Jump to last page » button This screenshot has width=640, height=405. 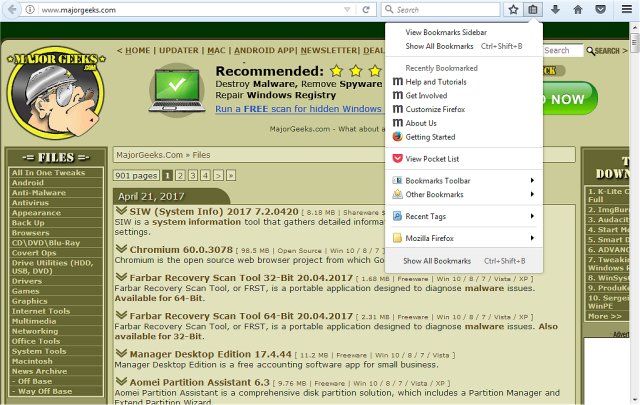click(231, 176)
